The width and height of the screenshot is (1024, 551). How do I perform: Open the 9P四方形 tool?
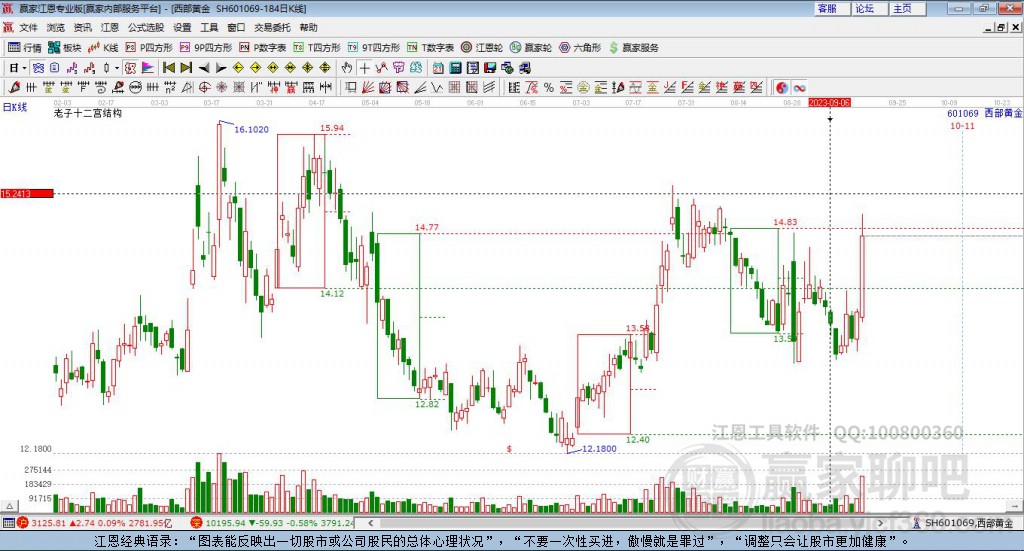[206, 48]
